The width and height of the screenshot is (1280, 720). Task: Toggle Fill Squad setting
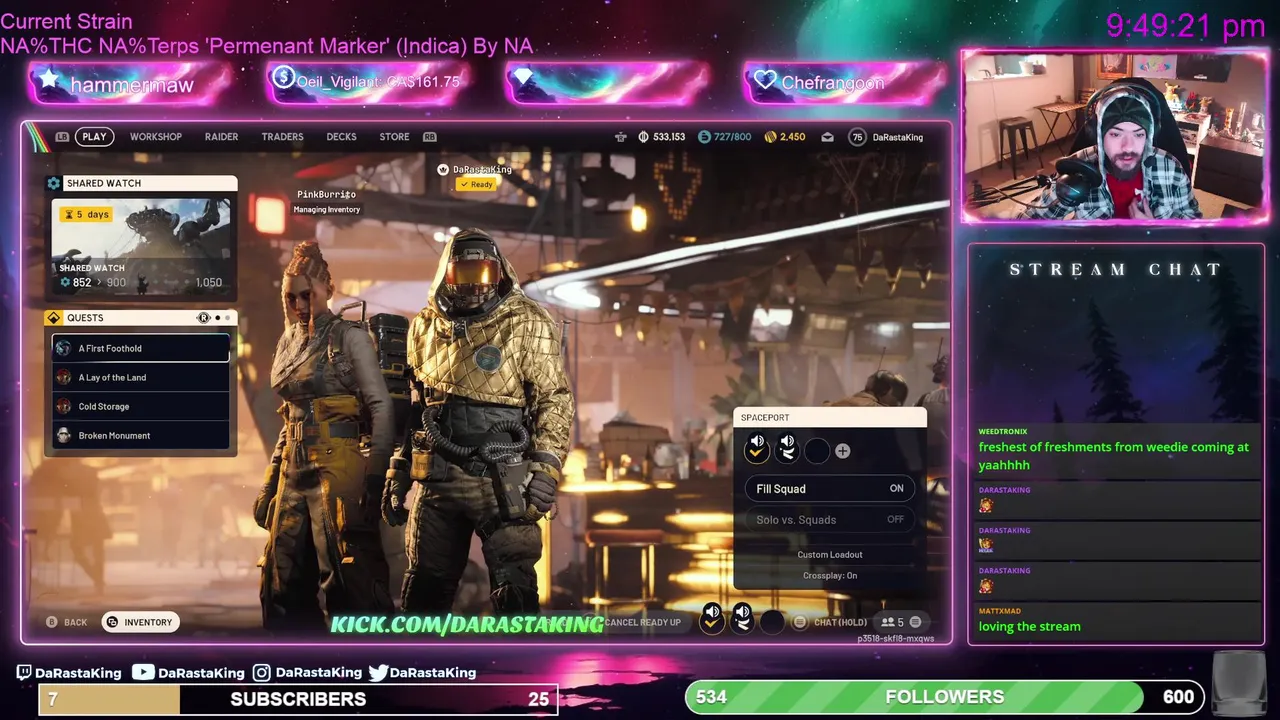click(x=829, y=489)
